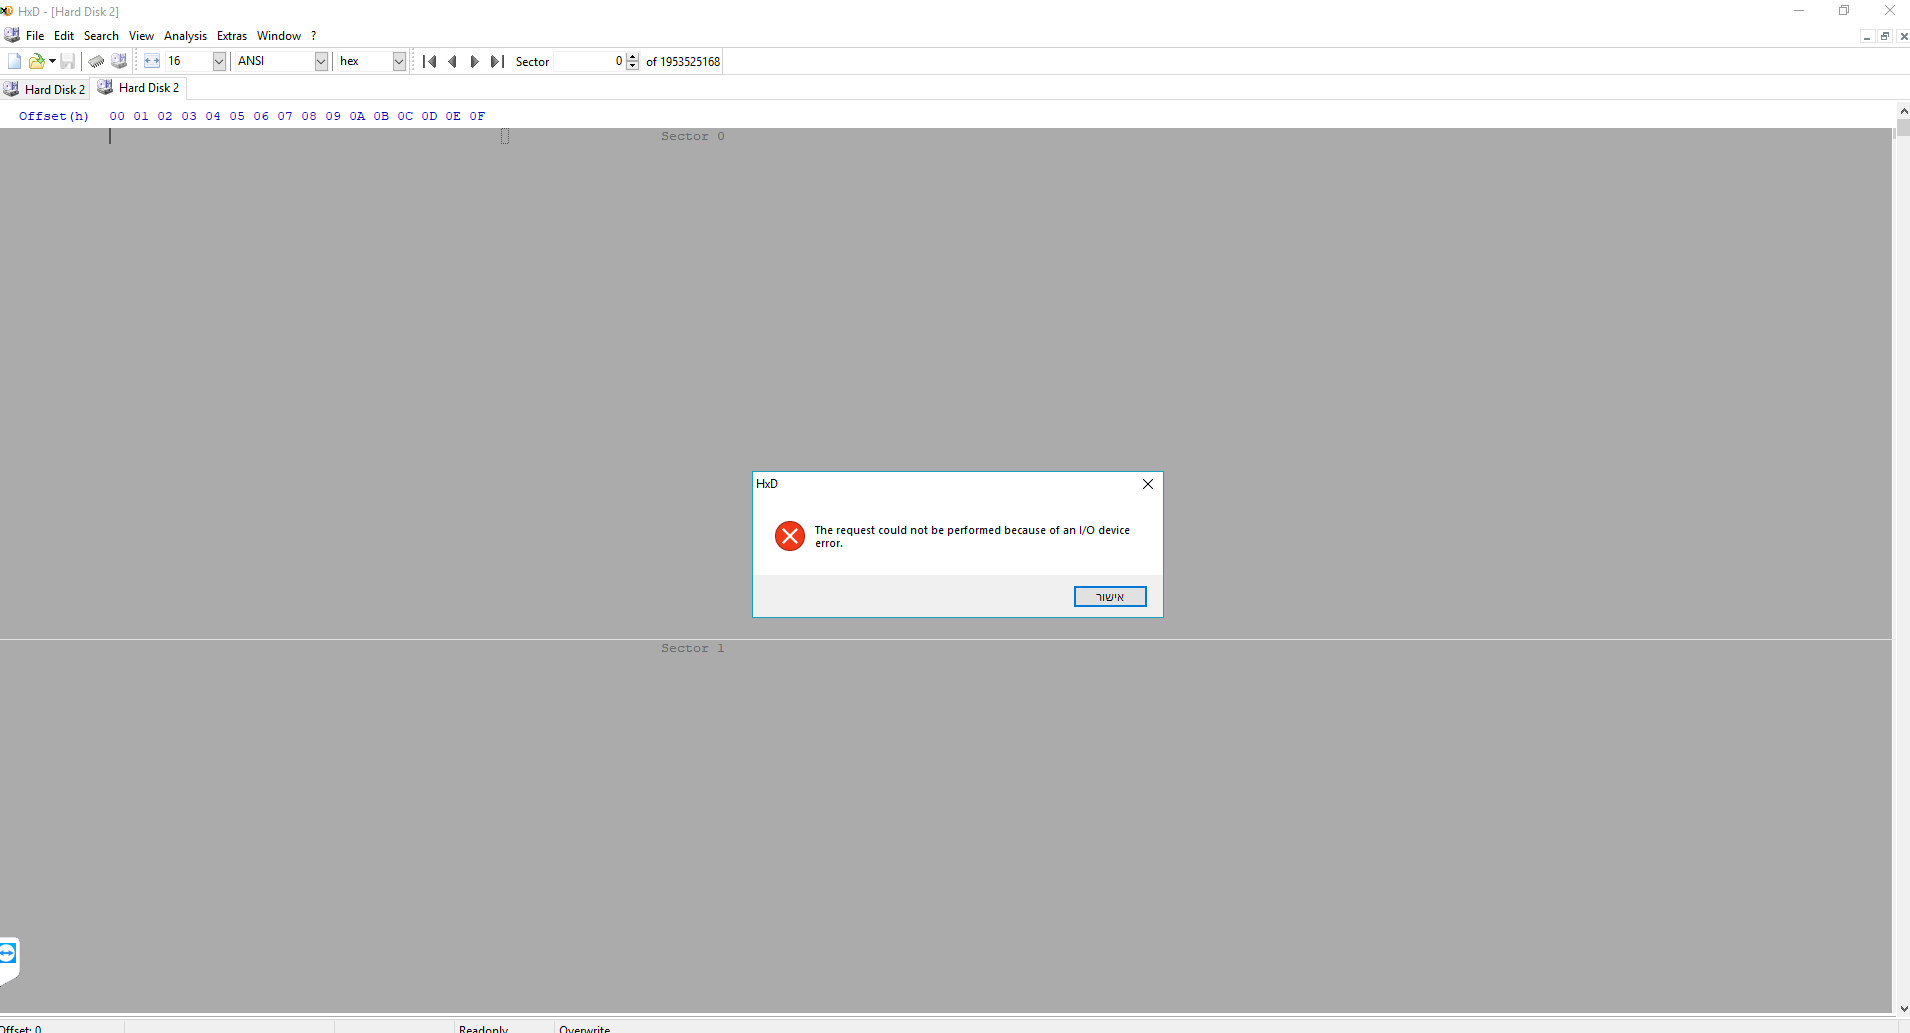Click the vertical scrollbar down arrow
The image size is (1910, 1033).
(x=1903, y=1008)
